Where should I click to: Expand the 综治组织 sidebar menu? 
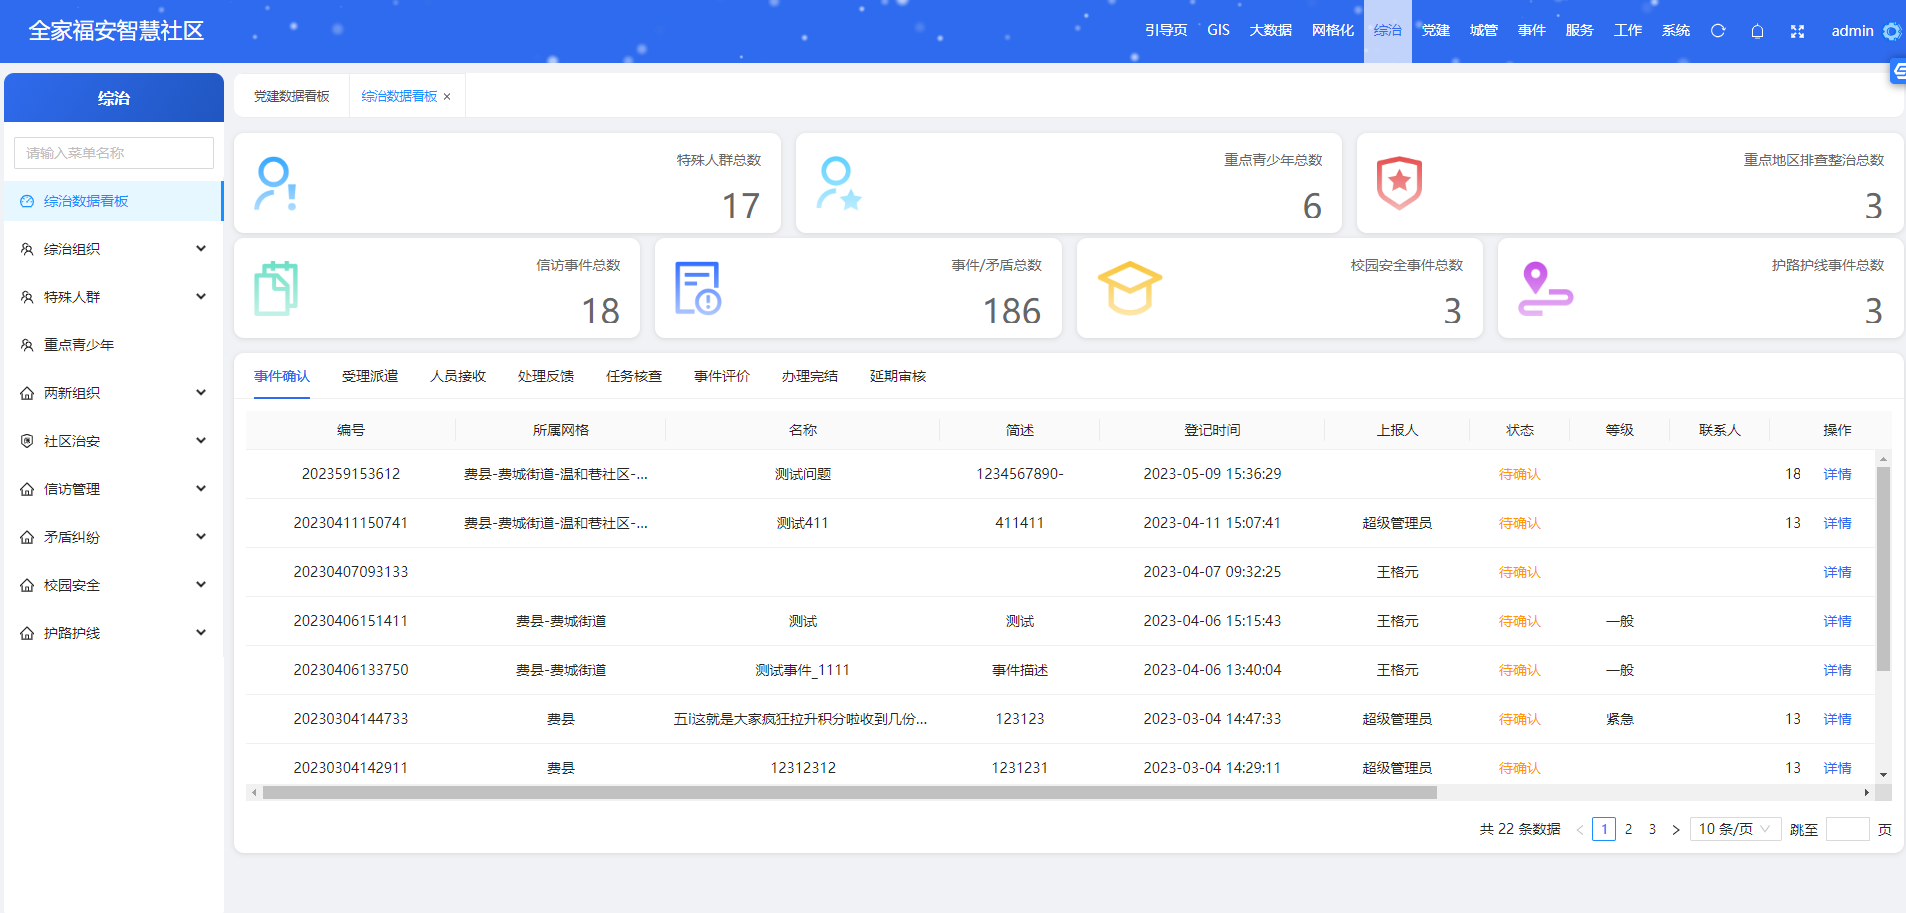[x=113, y=249]
